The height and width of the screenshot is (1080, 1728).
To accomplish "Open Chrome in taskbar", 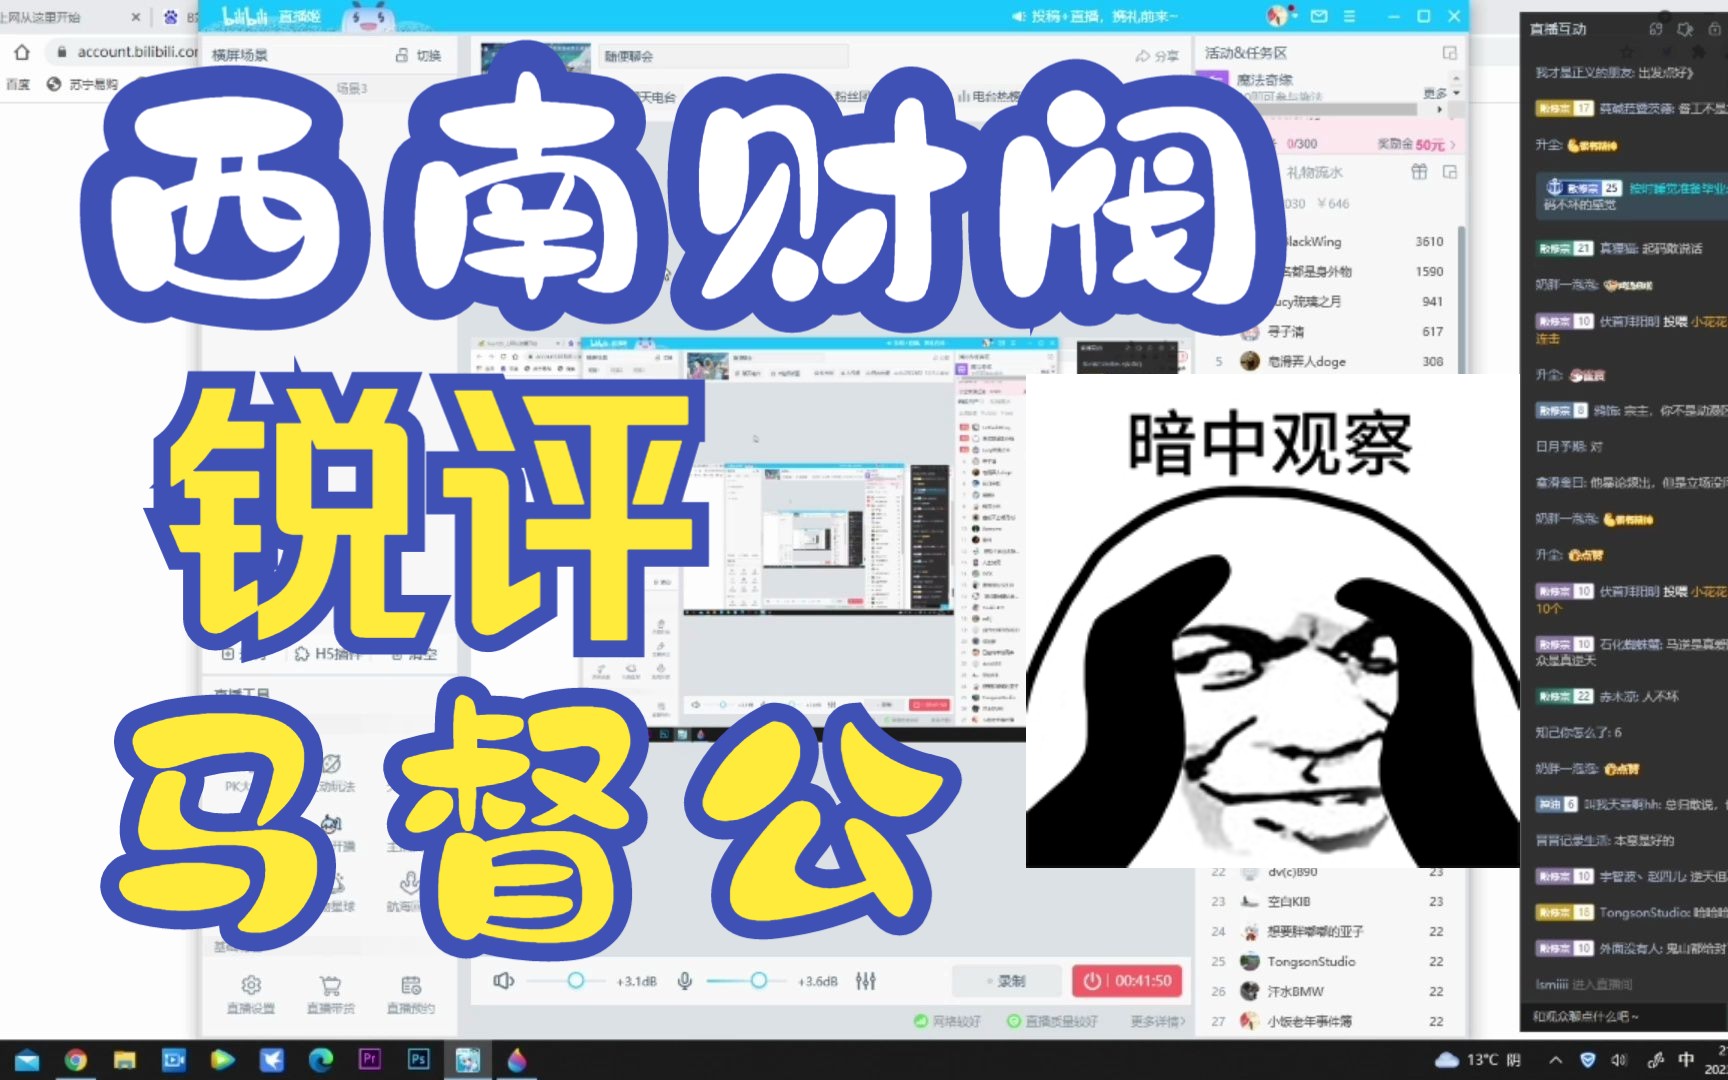I will pos(76,1060).
